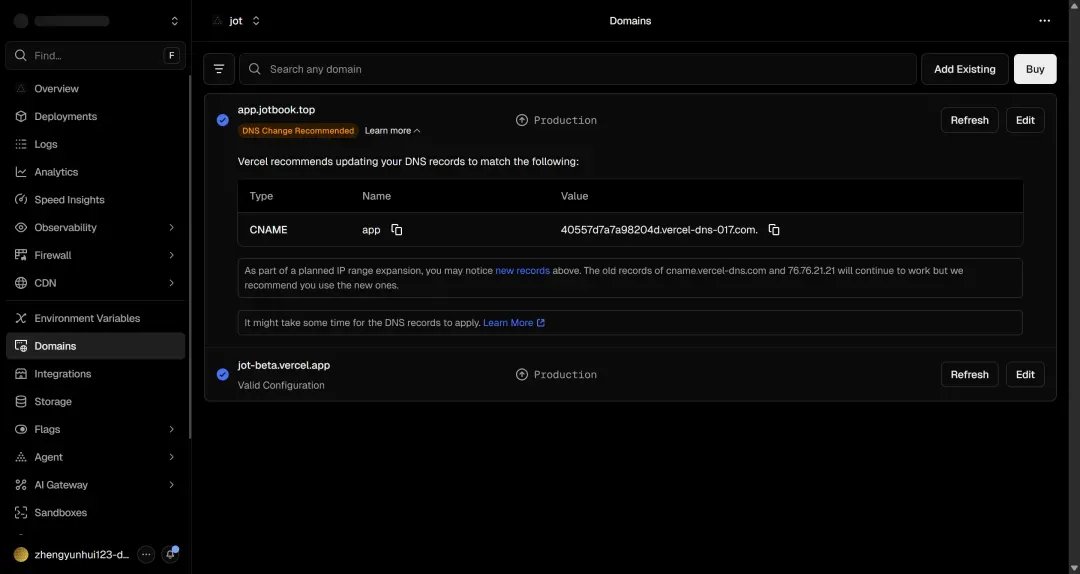The width and height of the screenshot is (1080, 574).
Task: Expand the Agent submenu chevron
Action: 172,457
